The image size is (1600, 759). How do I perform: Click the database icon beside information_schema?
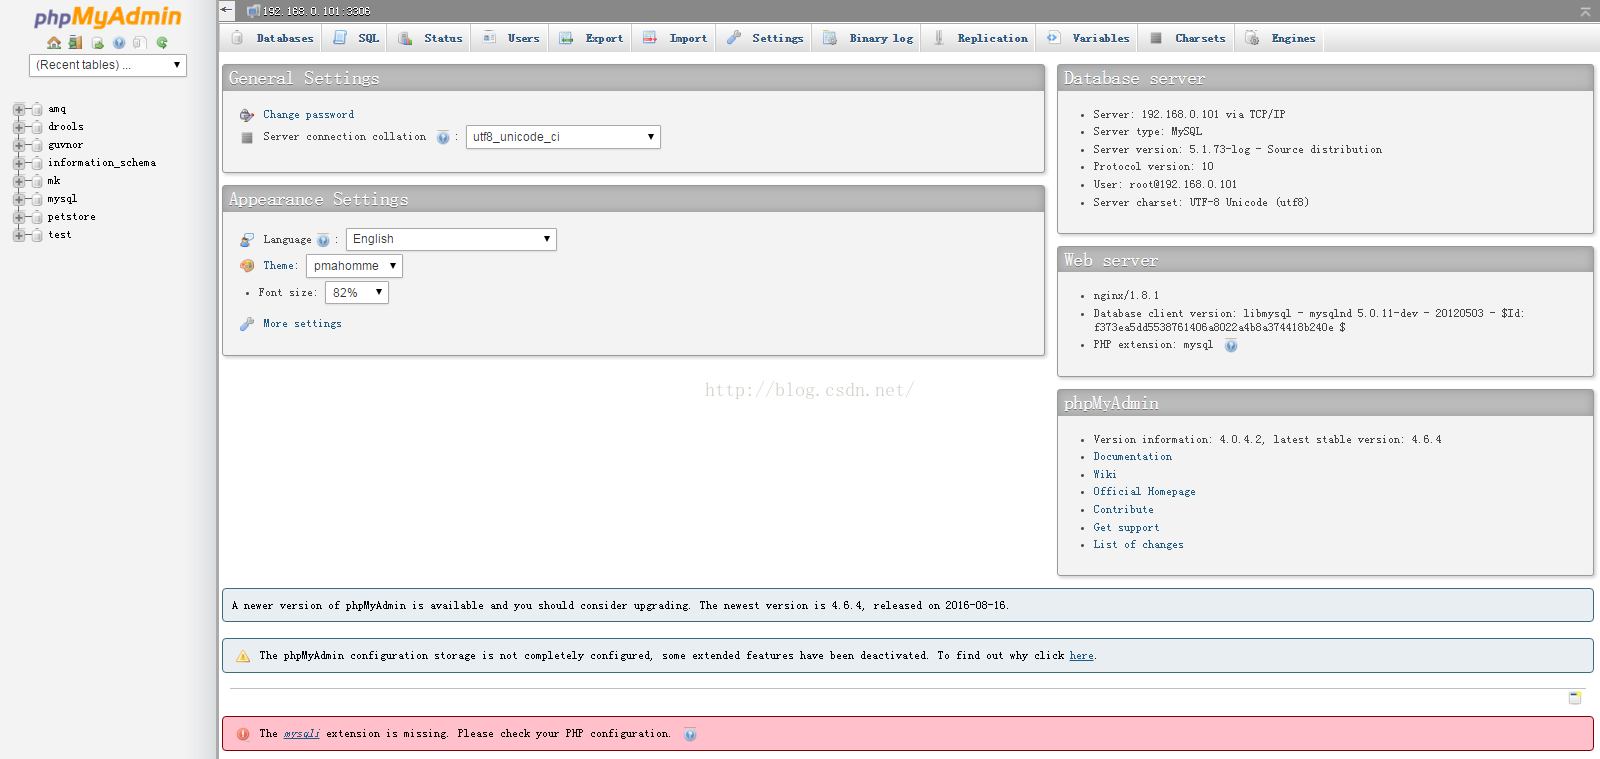coord(37,163)
